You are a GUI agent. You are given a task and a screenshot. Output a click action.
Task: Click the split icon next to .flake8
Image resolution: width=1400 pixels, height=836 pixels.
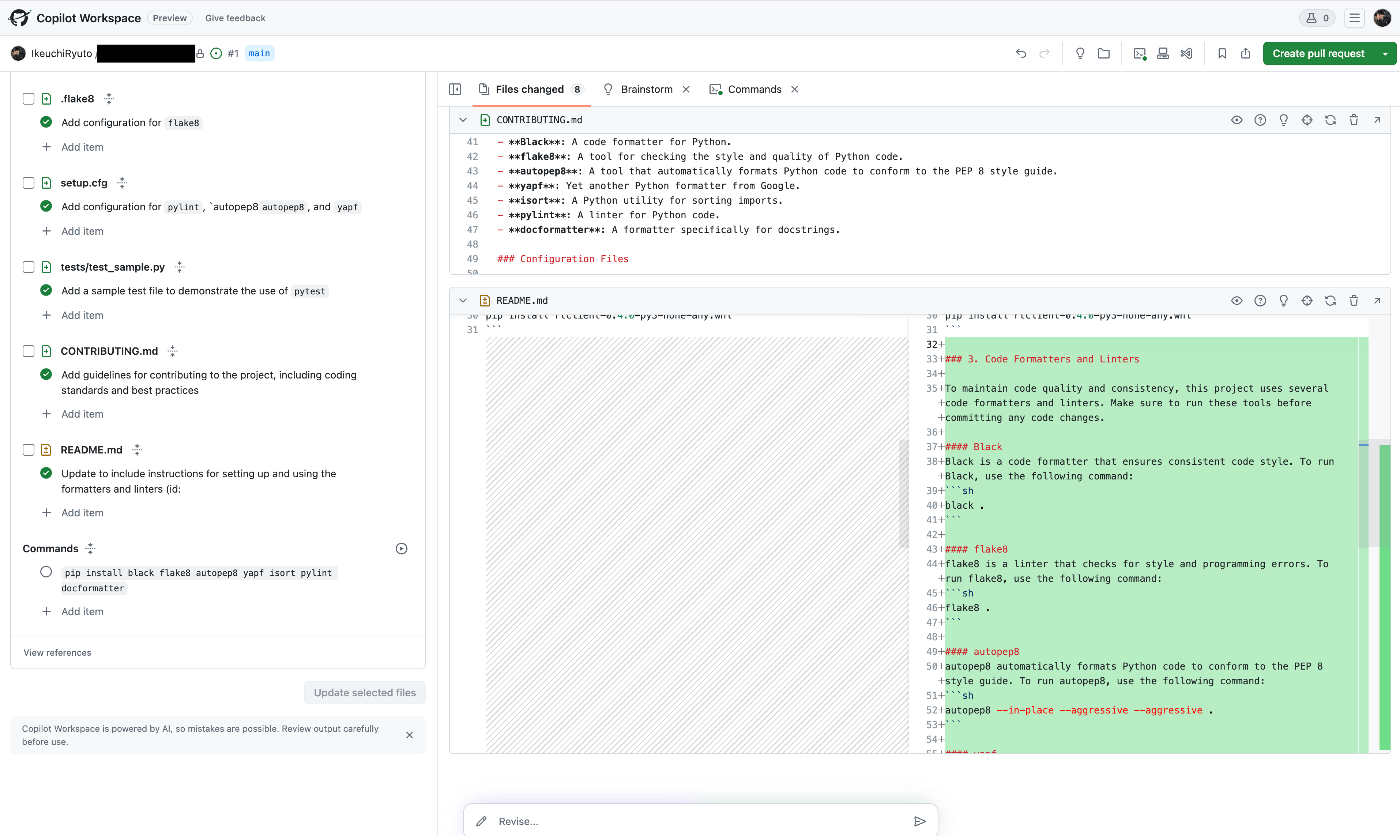[x=110, y=99]
